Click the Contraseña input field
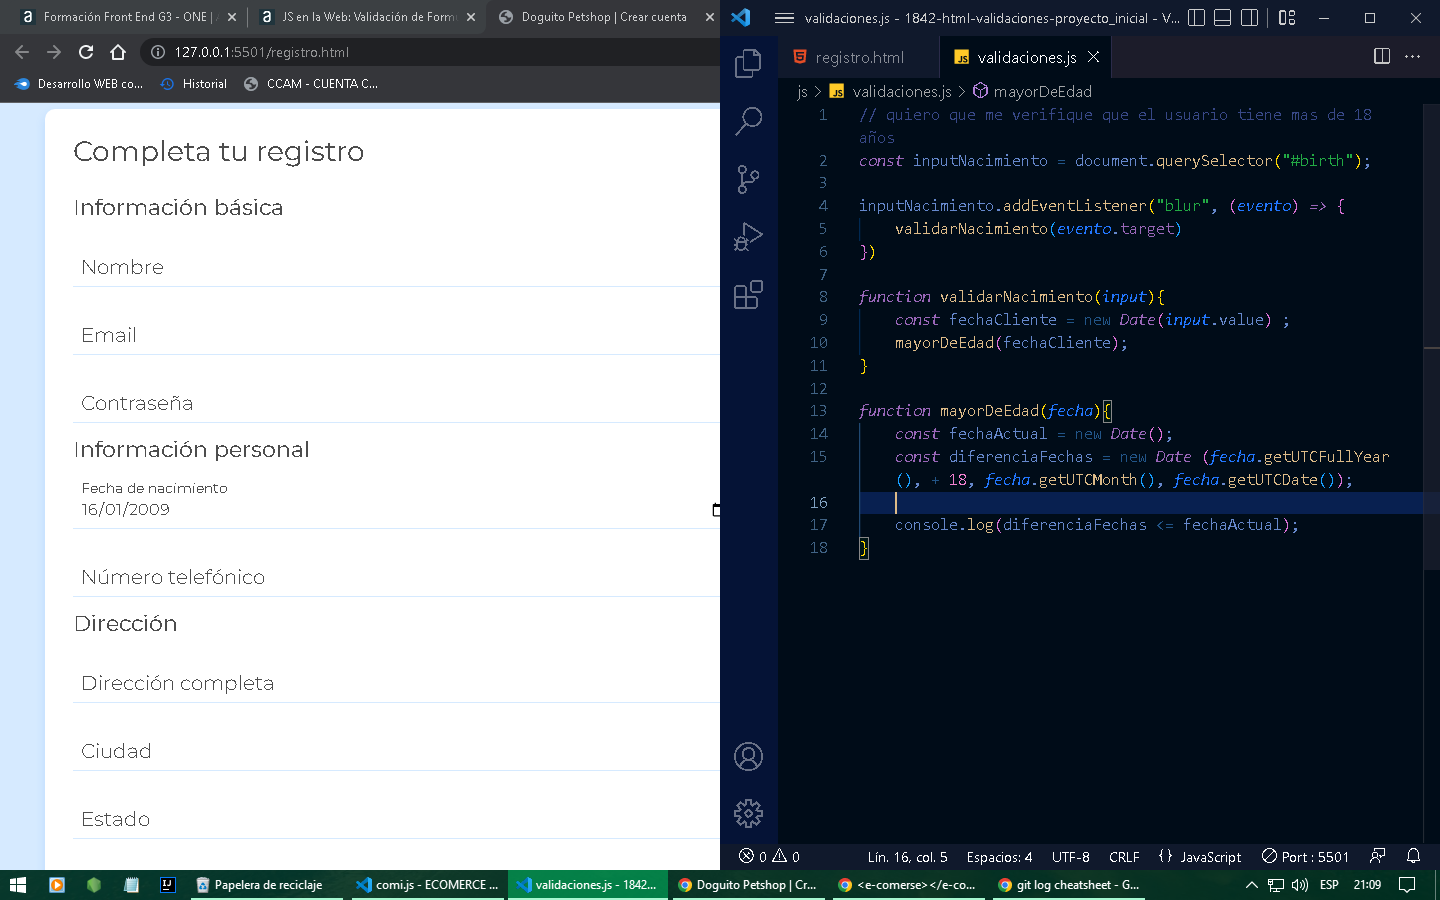 click(396, 403)
